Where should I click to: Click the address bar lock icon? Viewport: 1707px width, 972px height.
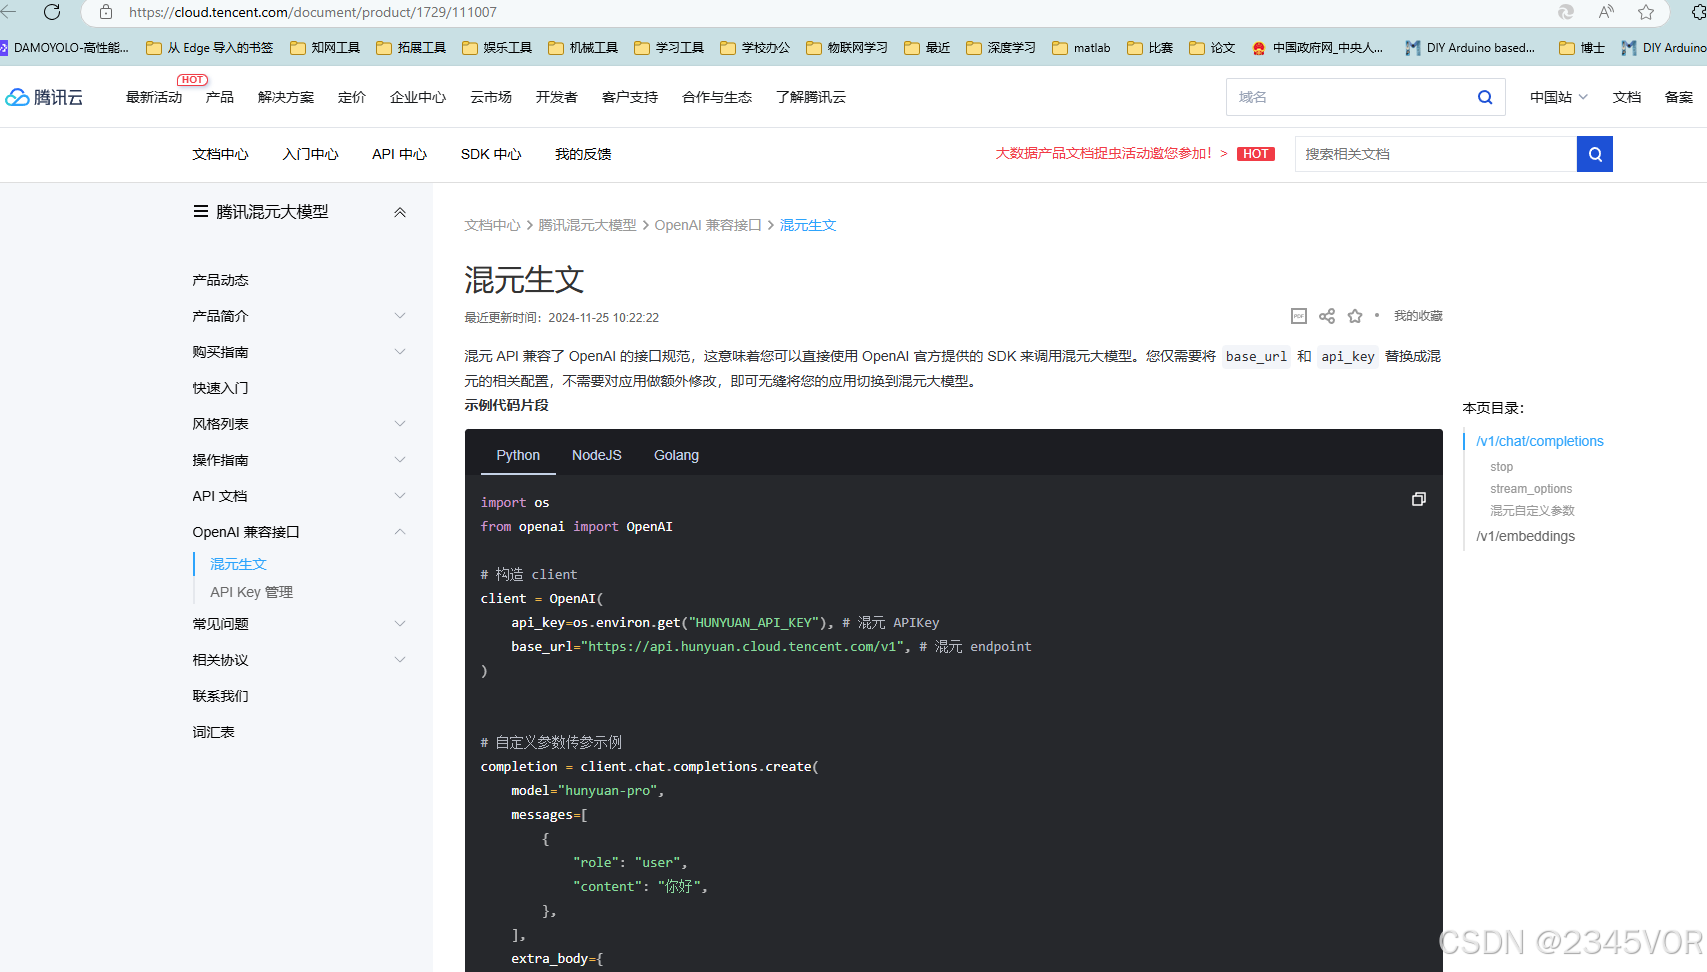[x=106, y=12]
